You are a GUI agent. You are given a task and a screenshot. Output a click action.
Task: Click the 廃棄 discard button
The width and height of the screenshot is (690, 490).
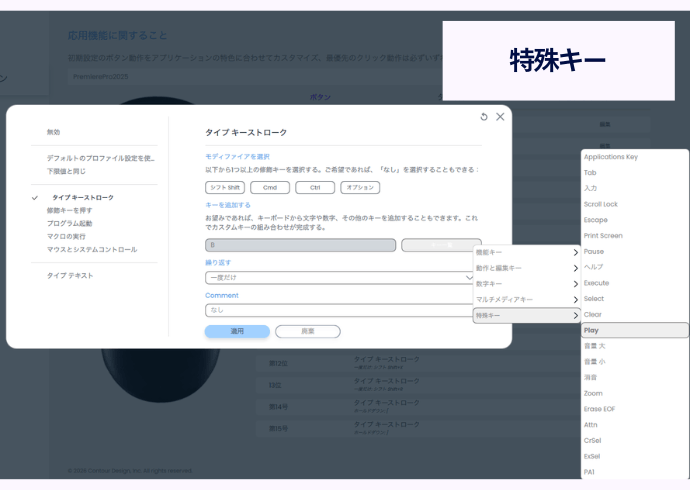tap(308, 331)
